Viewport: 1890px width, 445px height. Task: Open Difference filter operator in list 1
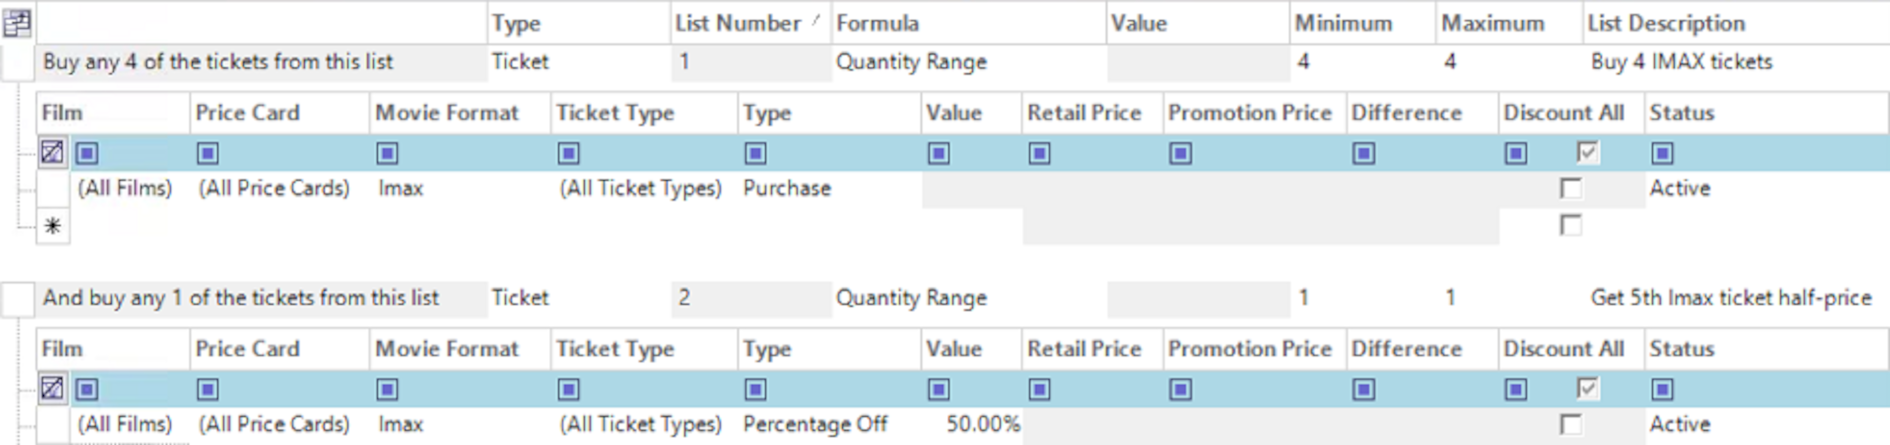click(x=1363, y=153)
